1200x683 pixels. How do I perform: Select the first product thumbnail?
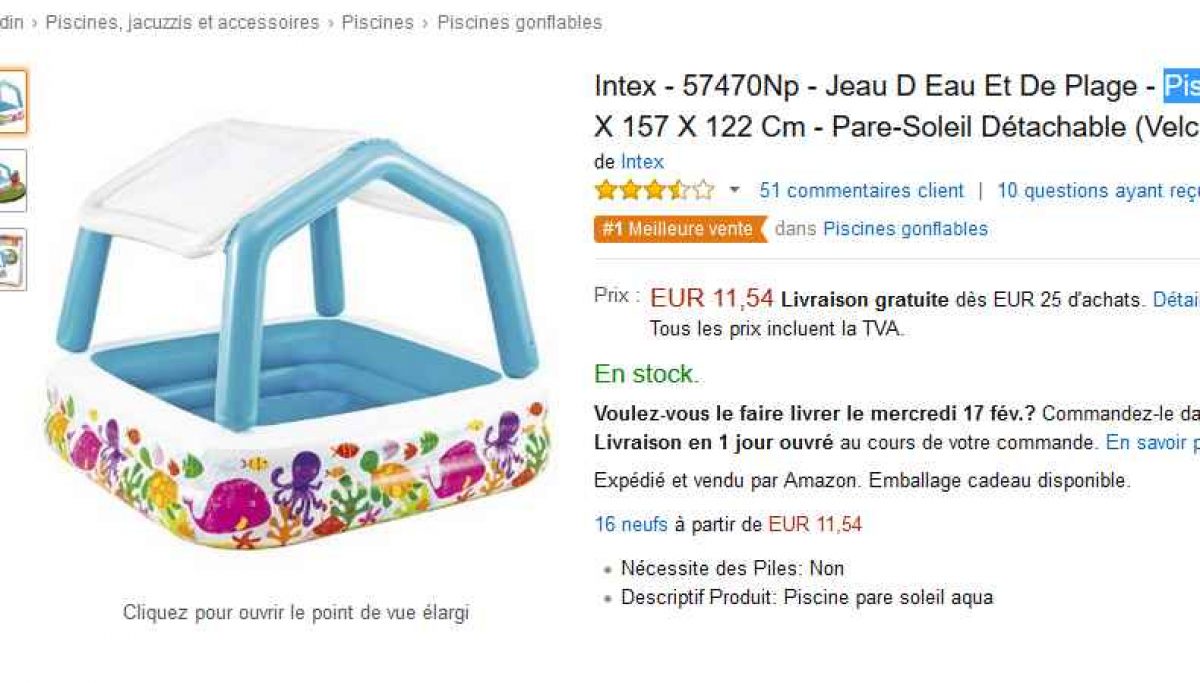coord(12,102)
